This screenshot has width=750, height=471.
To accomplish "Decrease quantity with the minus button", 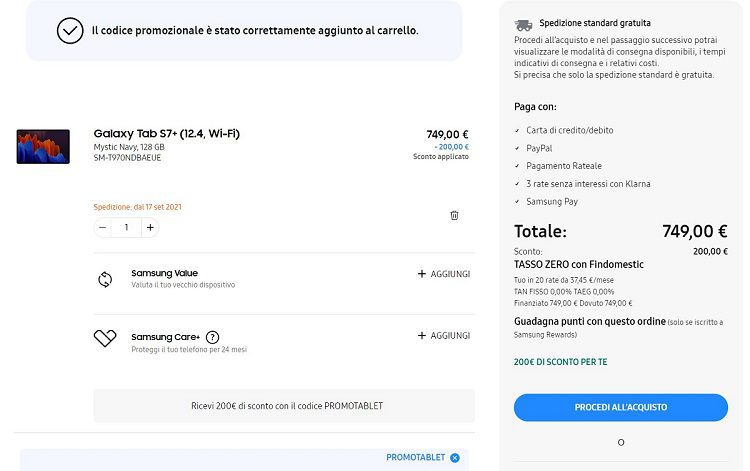I will coord(102,228).
